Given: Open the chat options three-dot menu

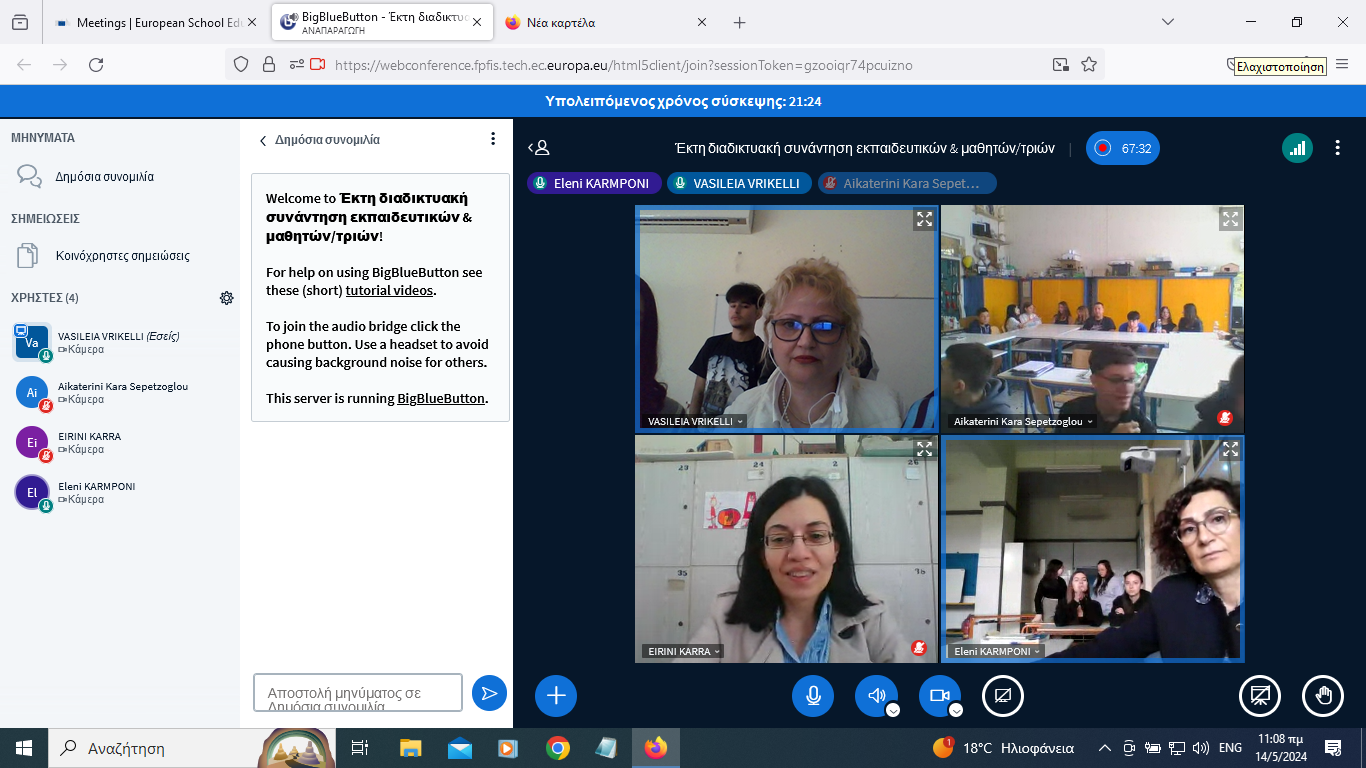Looking at the screenshot, I should point(493,139).
